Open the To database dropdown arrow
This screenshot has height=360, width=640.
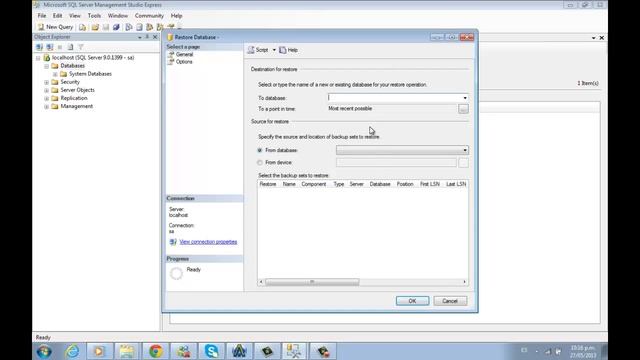pyautogui.click(x=465, y=98)
